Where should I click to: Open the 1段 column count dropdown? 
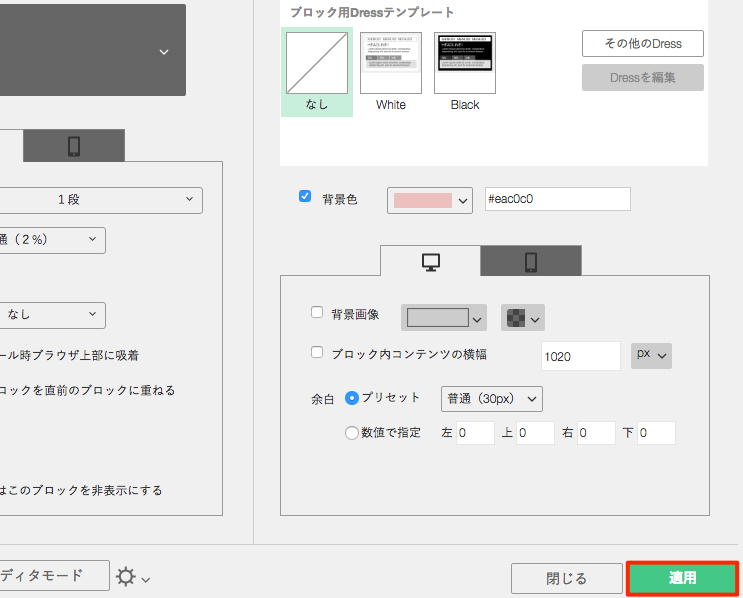point(100,200)
